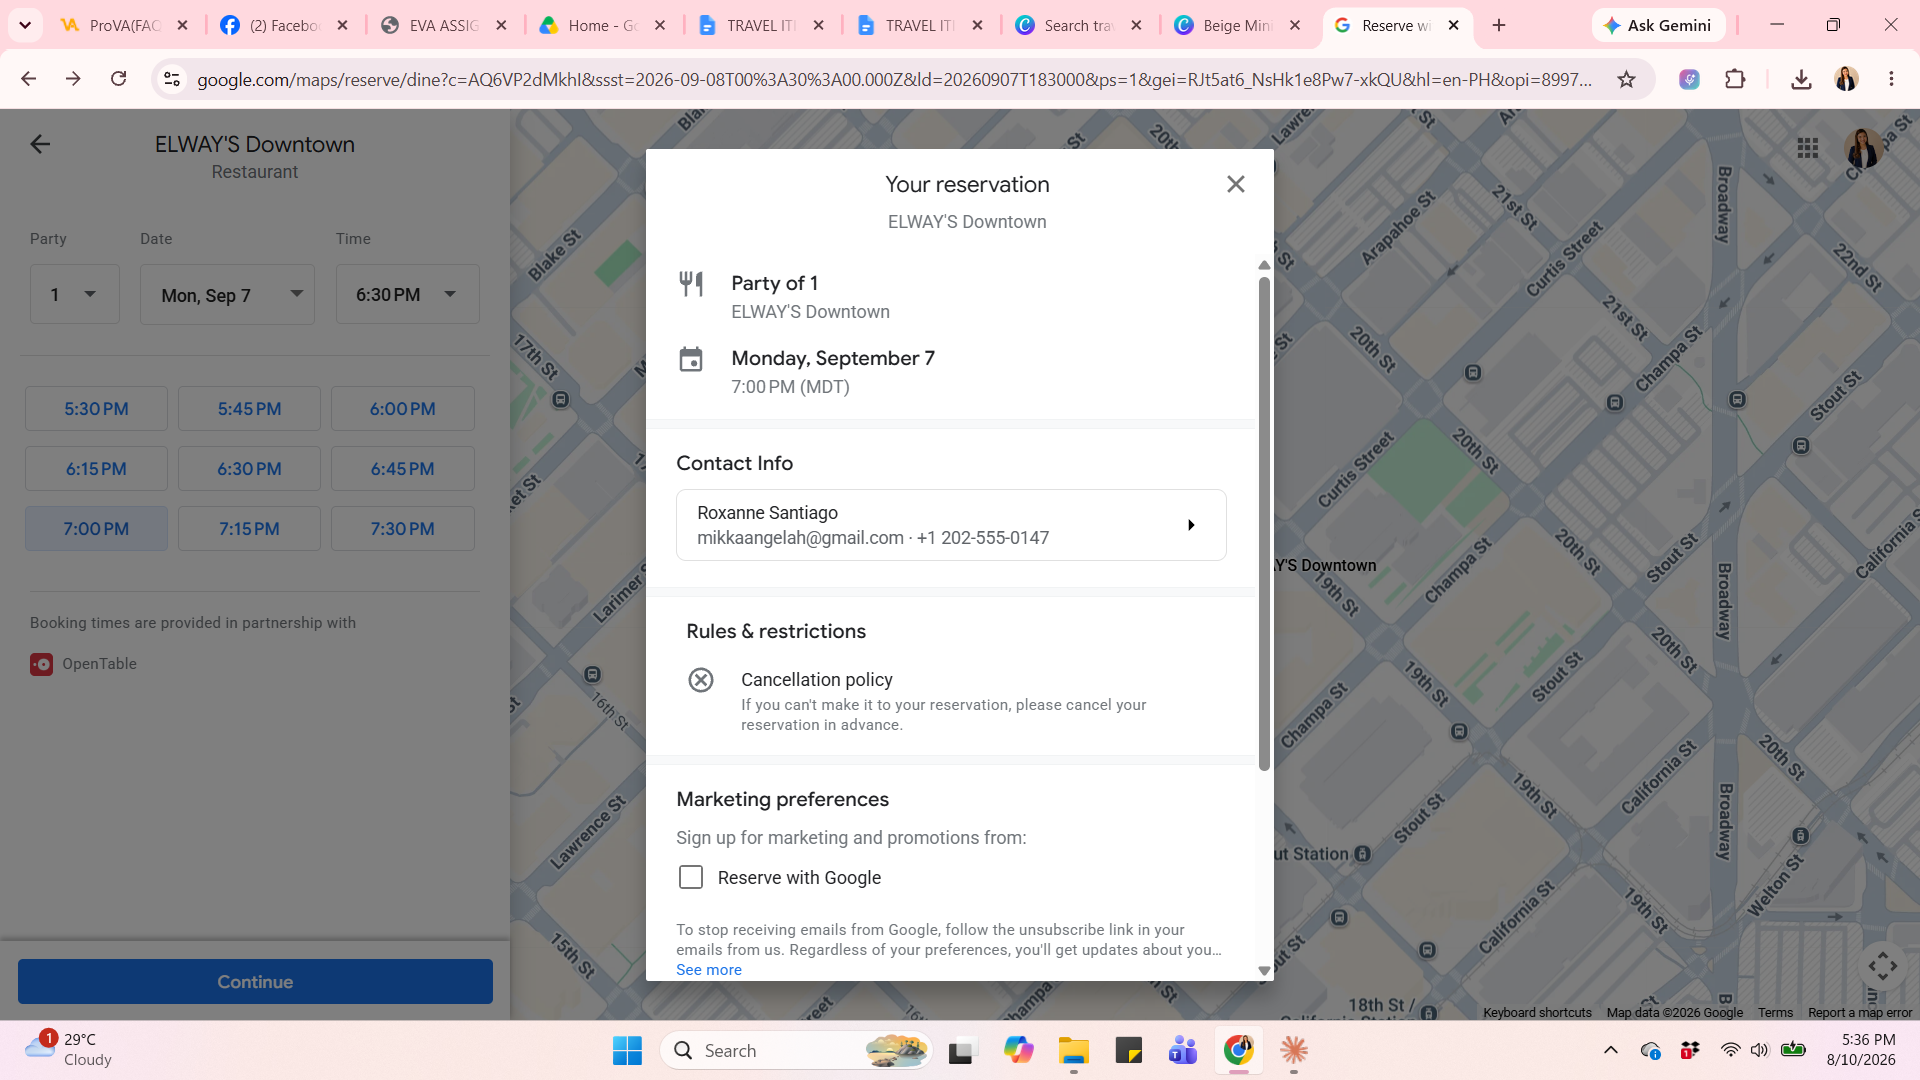Click the taskbar Search box
Image resolution: width=1920 pixels, height=1080 pixels.
(796, 1051)
